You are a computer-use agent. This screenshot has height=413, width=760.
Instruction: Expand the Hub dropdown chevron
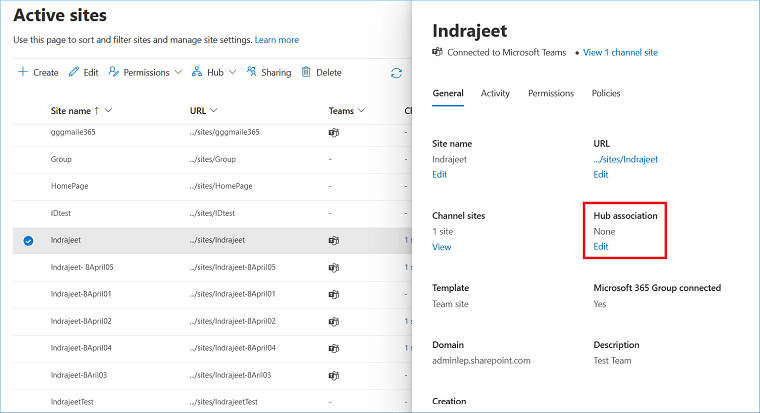coord(233,72)
